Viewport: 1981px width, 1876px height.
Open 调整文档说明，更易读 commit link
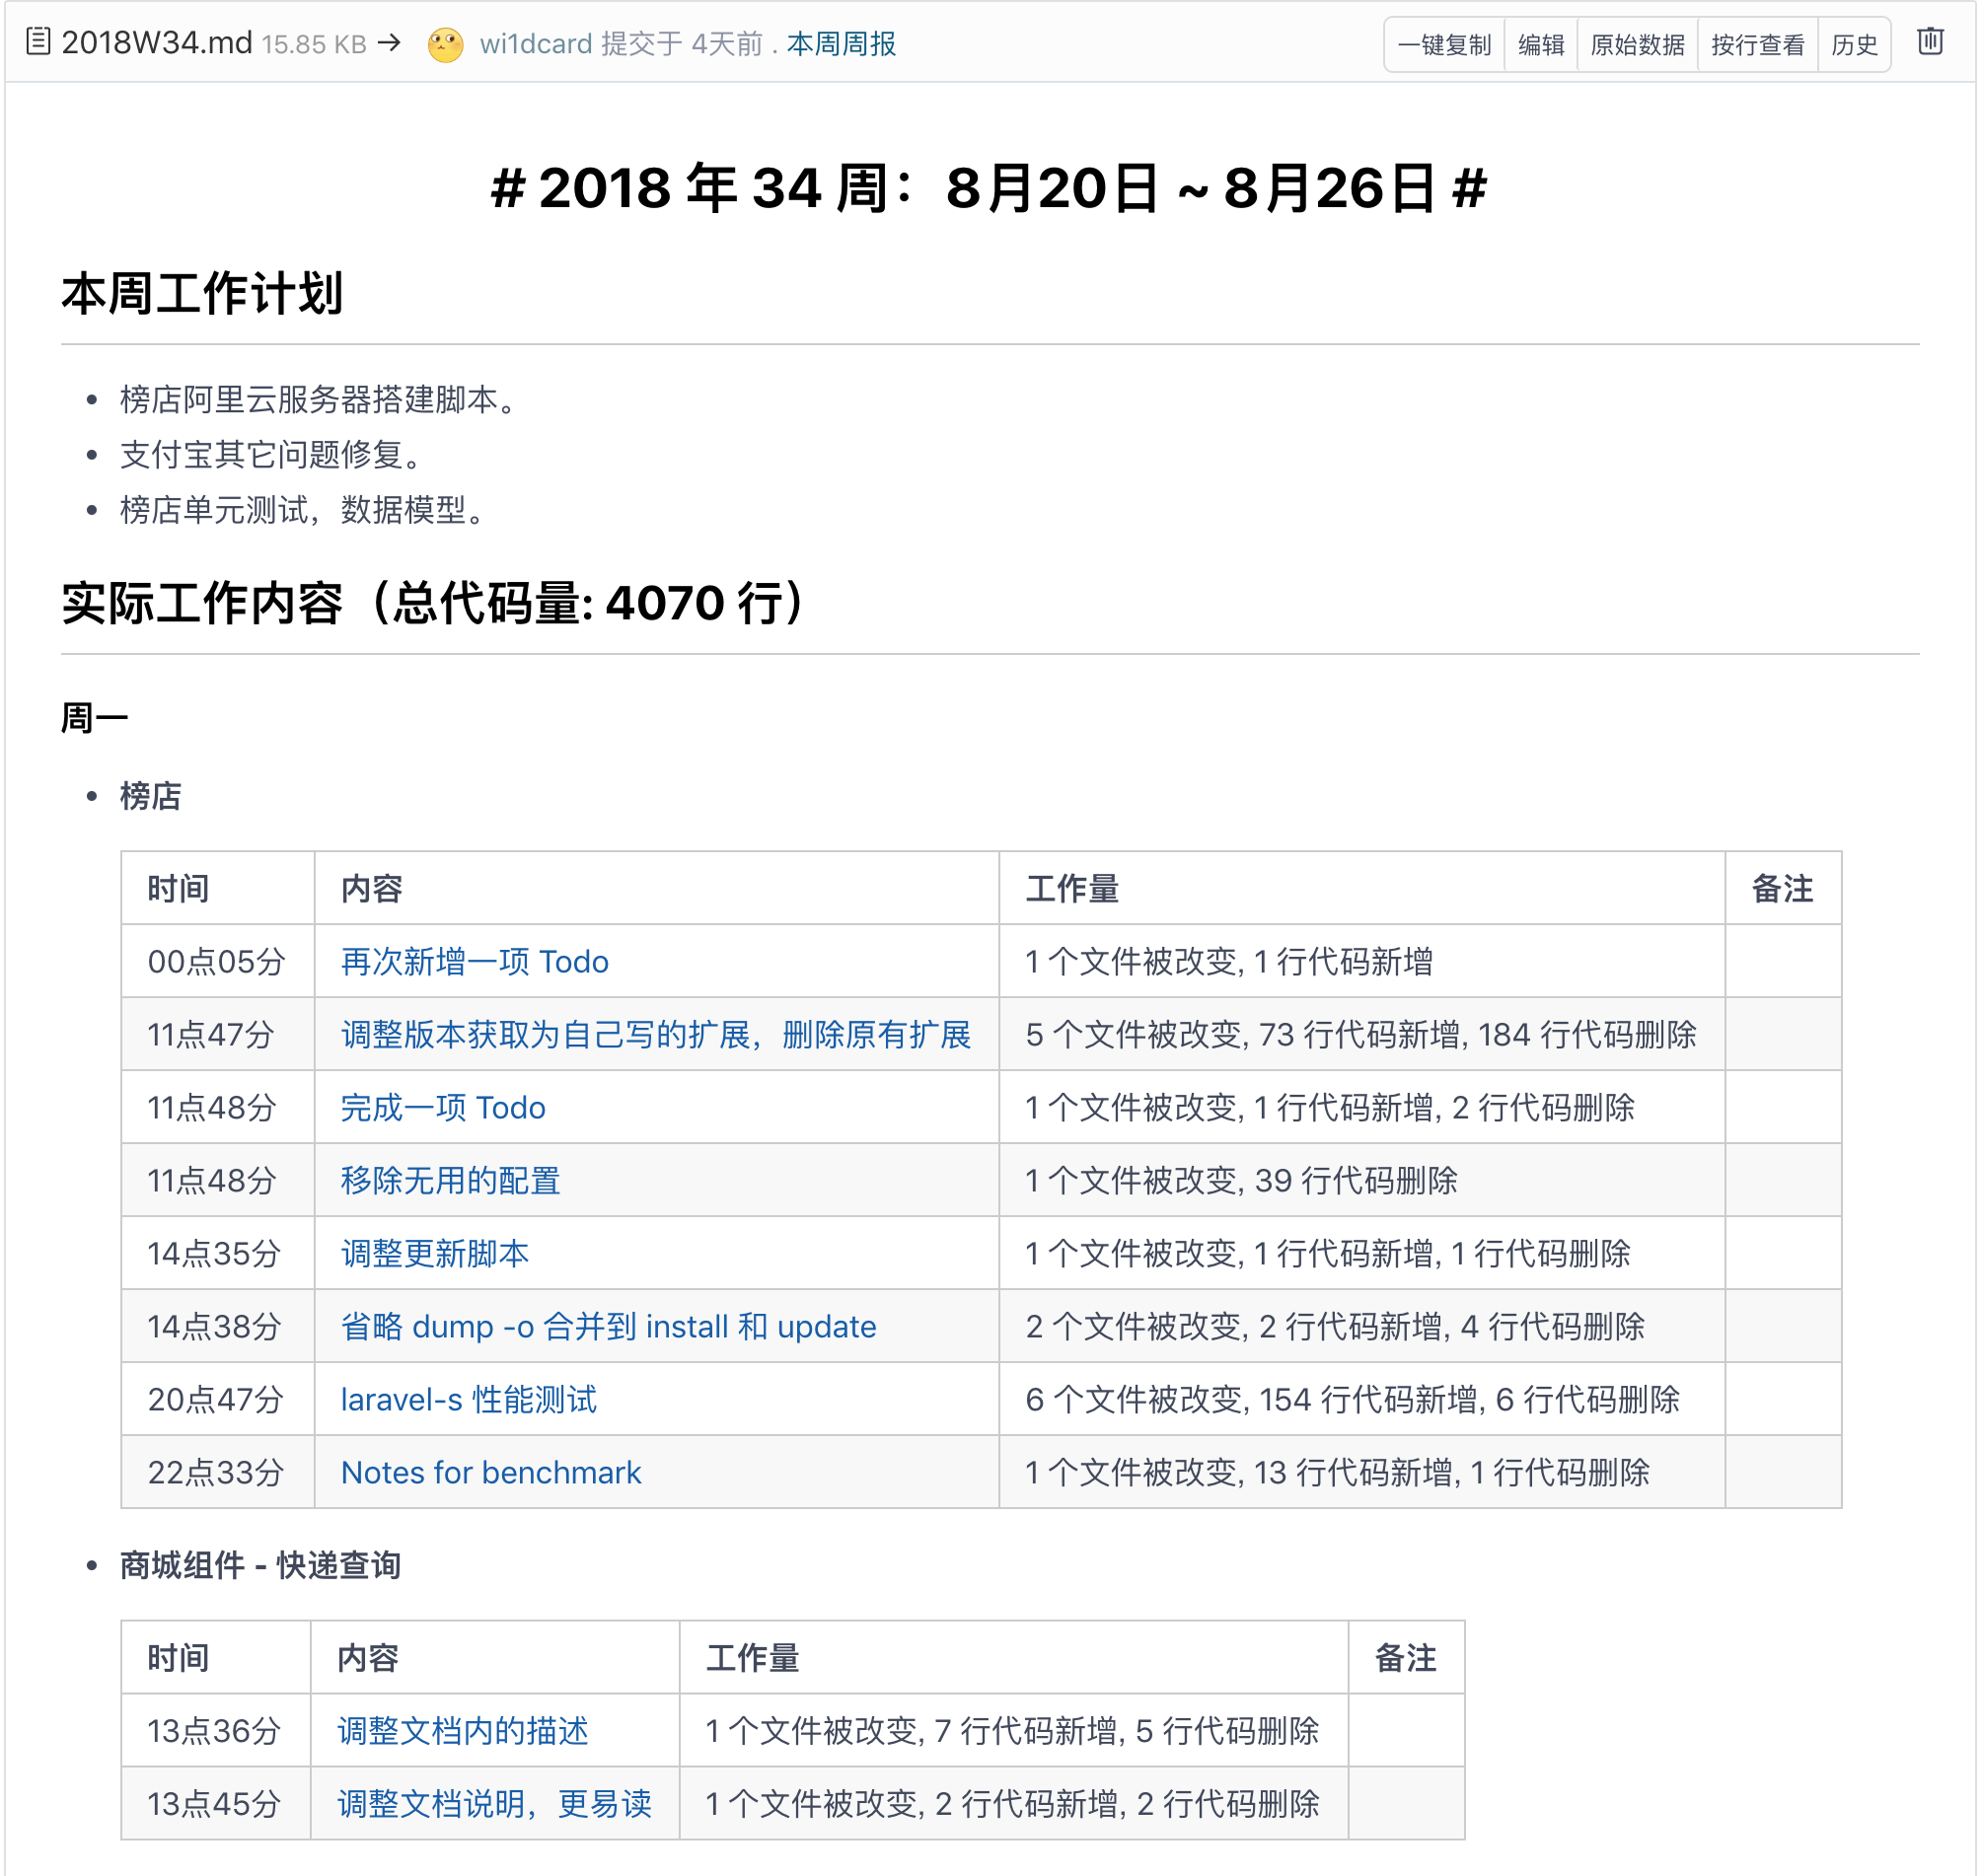click(494, 1805)
